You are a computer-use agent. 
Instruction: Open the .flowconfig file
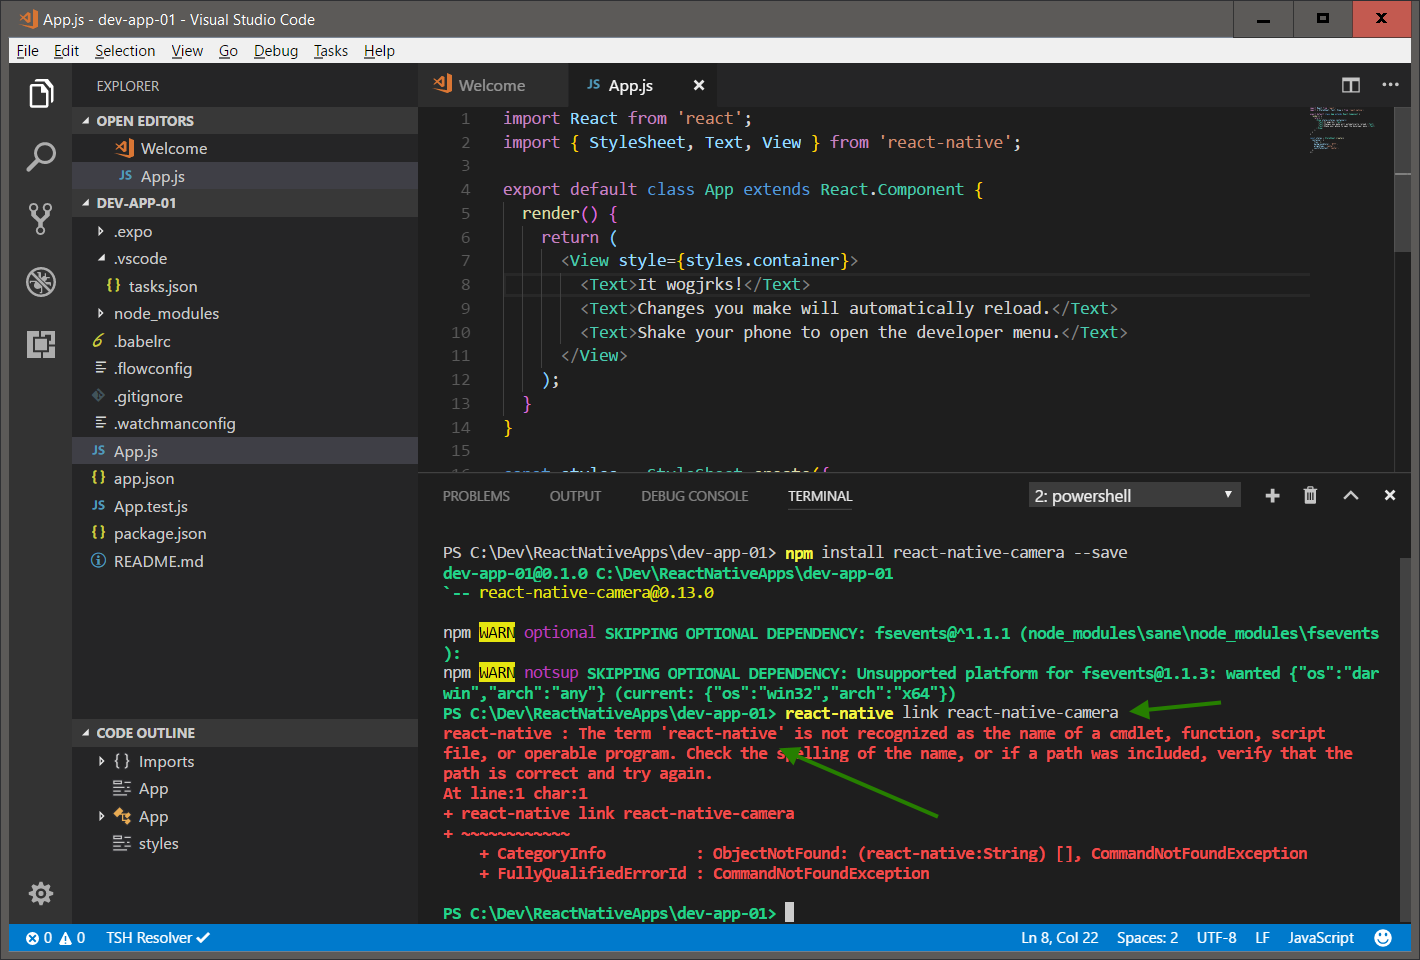(x=245, y=368)
